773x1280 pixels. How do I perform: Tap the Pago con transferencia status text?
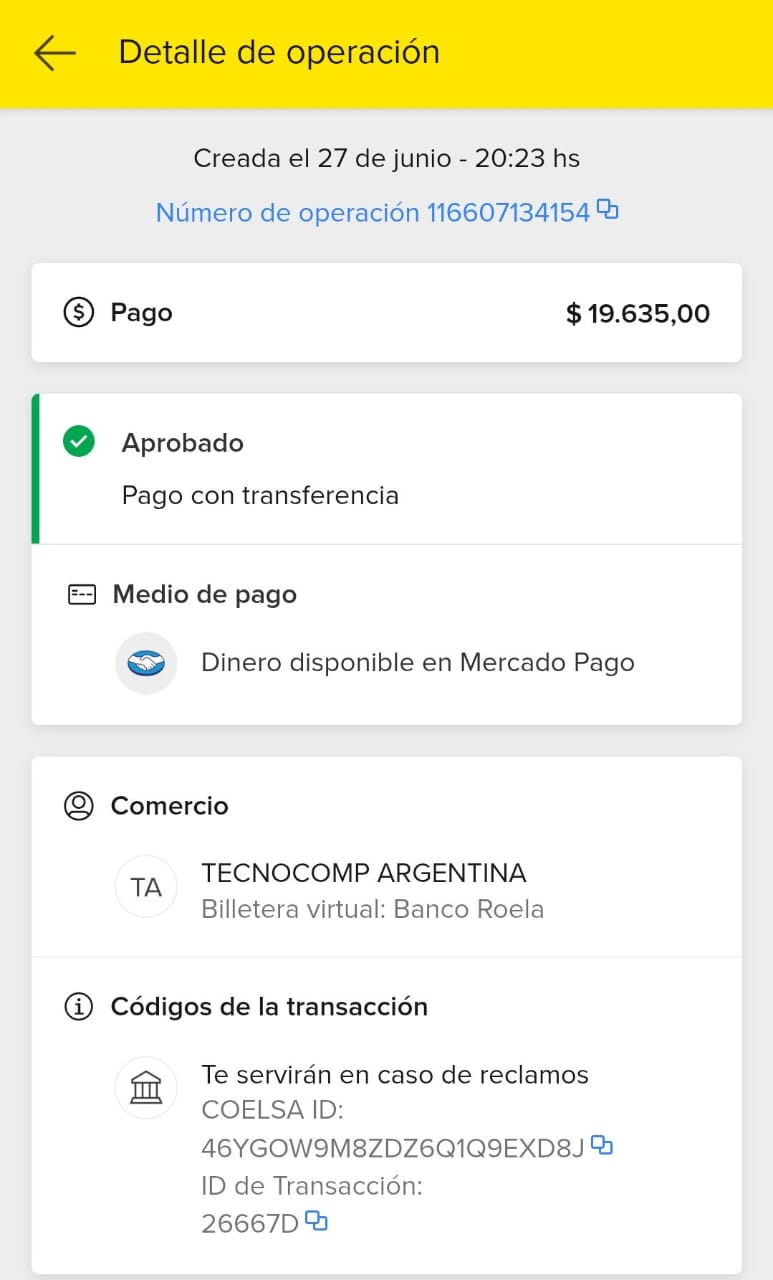point(260,495)
